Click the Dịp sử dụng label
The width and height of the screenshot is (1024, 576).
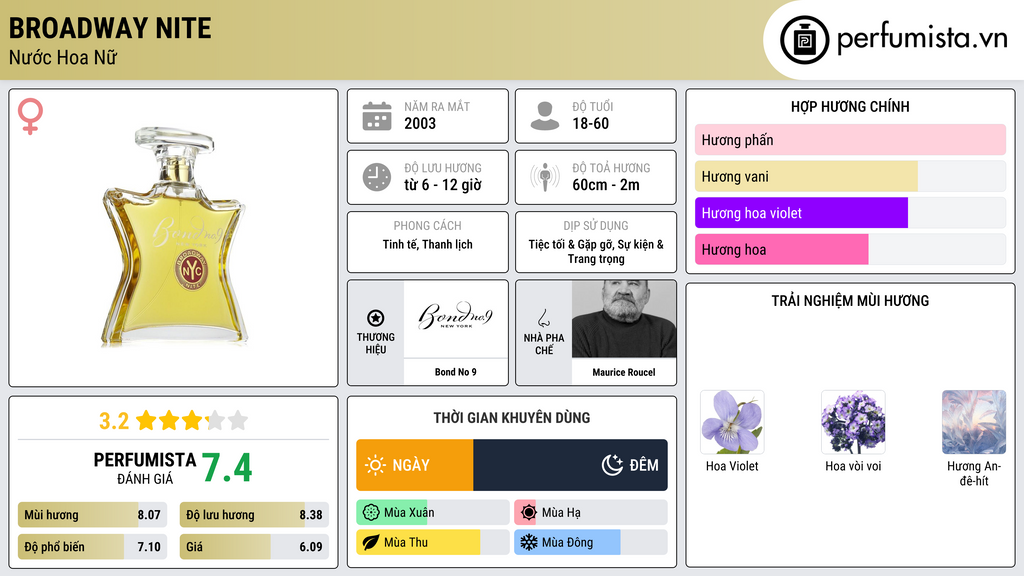(x=596, y=225)
